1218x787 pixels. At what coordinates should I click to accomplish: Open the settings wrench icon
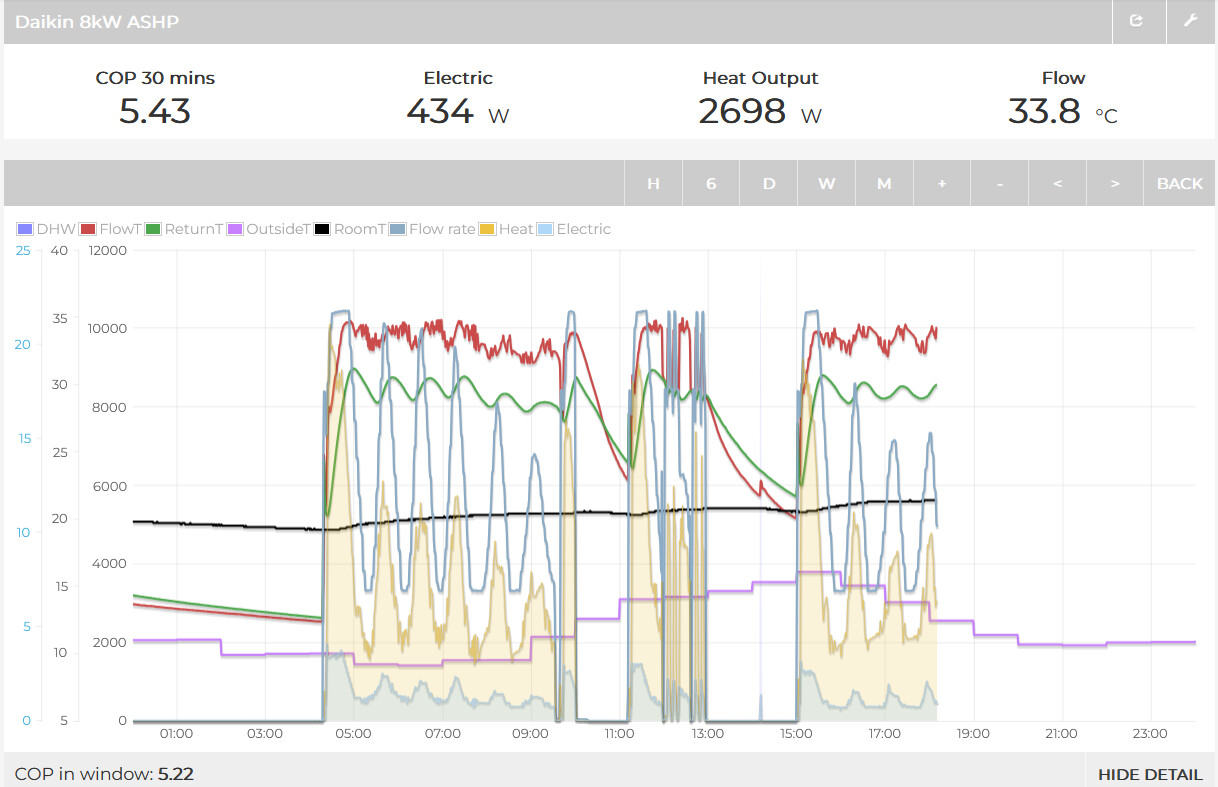click(1190, 21)
